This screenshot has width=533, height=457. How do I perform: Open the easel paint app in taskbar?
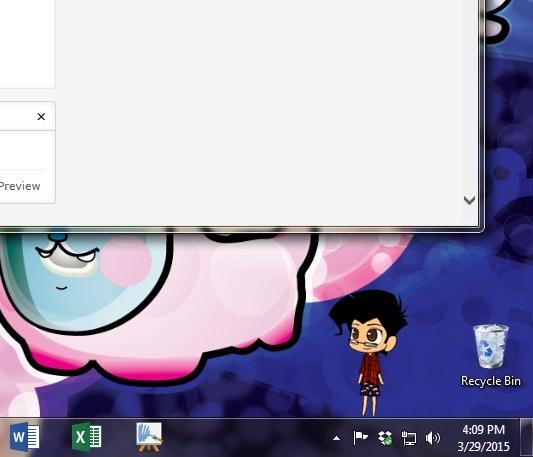click(149, 437)
